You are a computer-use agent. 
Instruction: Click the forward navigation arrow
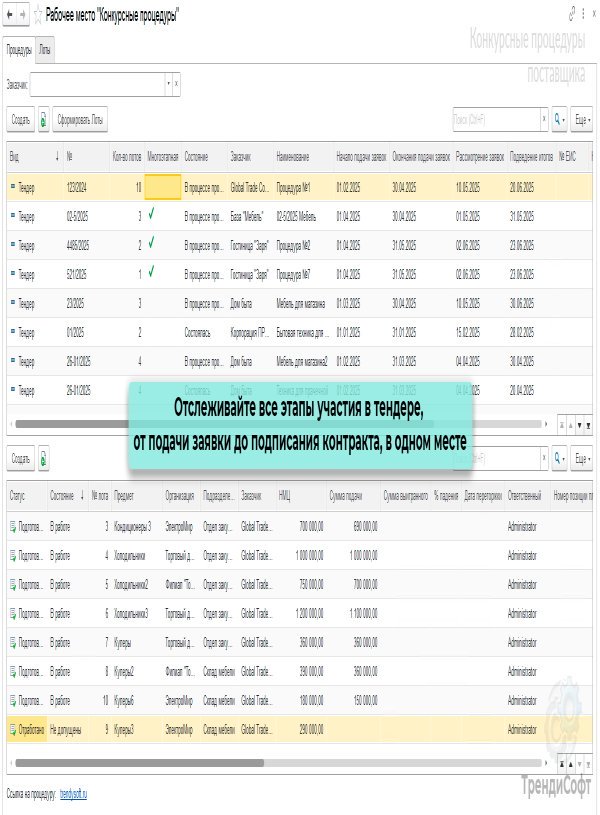point(23,16)
